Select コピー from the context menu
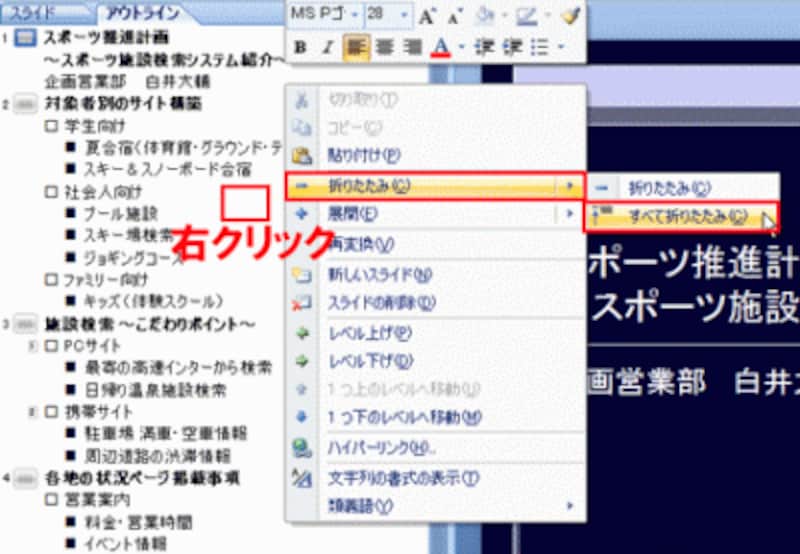800x554 pixels. [436, 128]
